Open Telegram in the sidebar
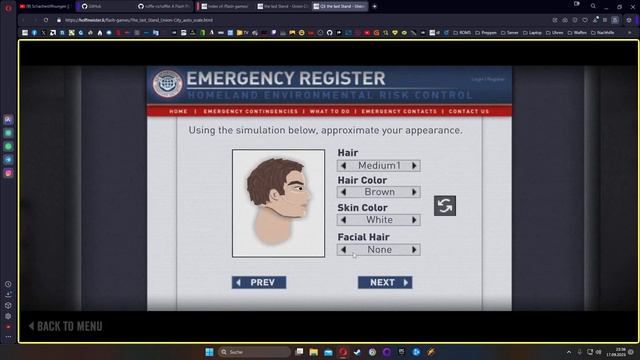The width and height of the screenshot is (640, 360). click(8, 160)
